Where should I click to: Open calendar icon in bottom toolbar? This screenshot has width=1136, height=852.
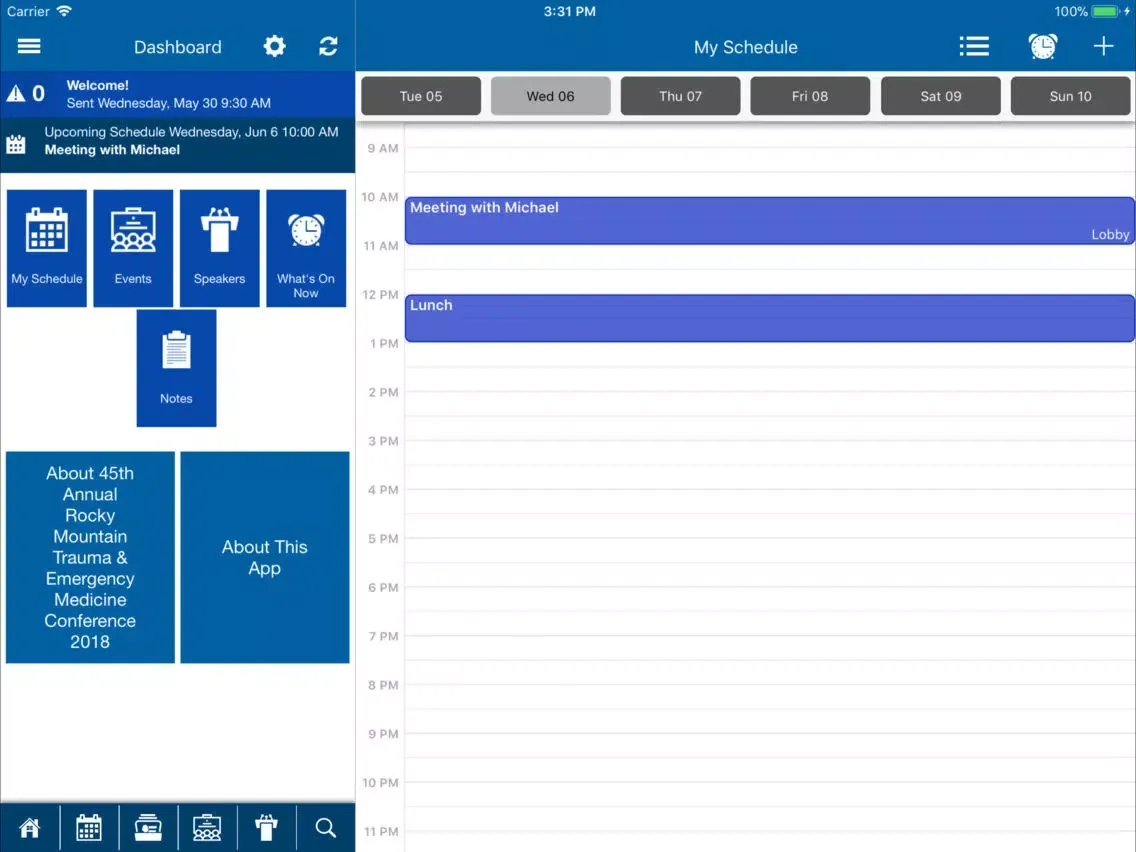(89, 827)
